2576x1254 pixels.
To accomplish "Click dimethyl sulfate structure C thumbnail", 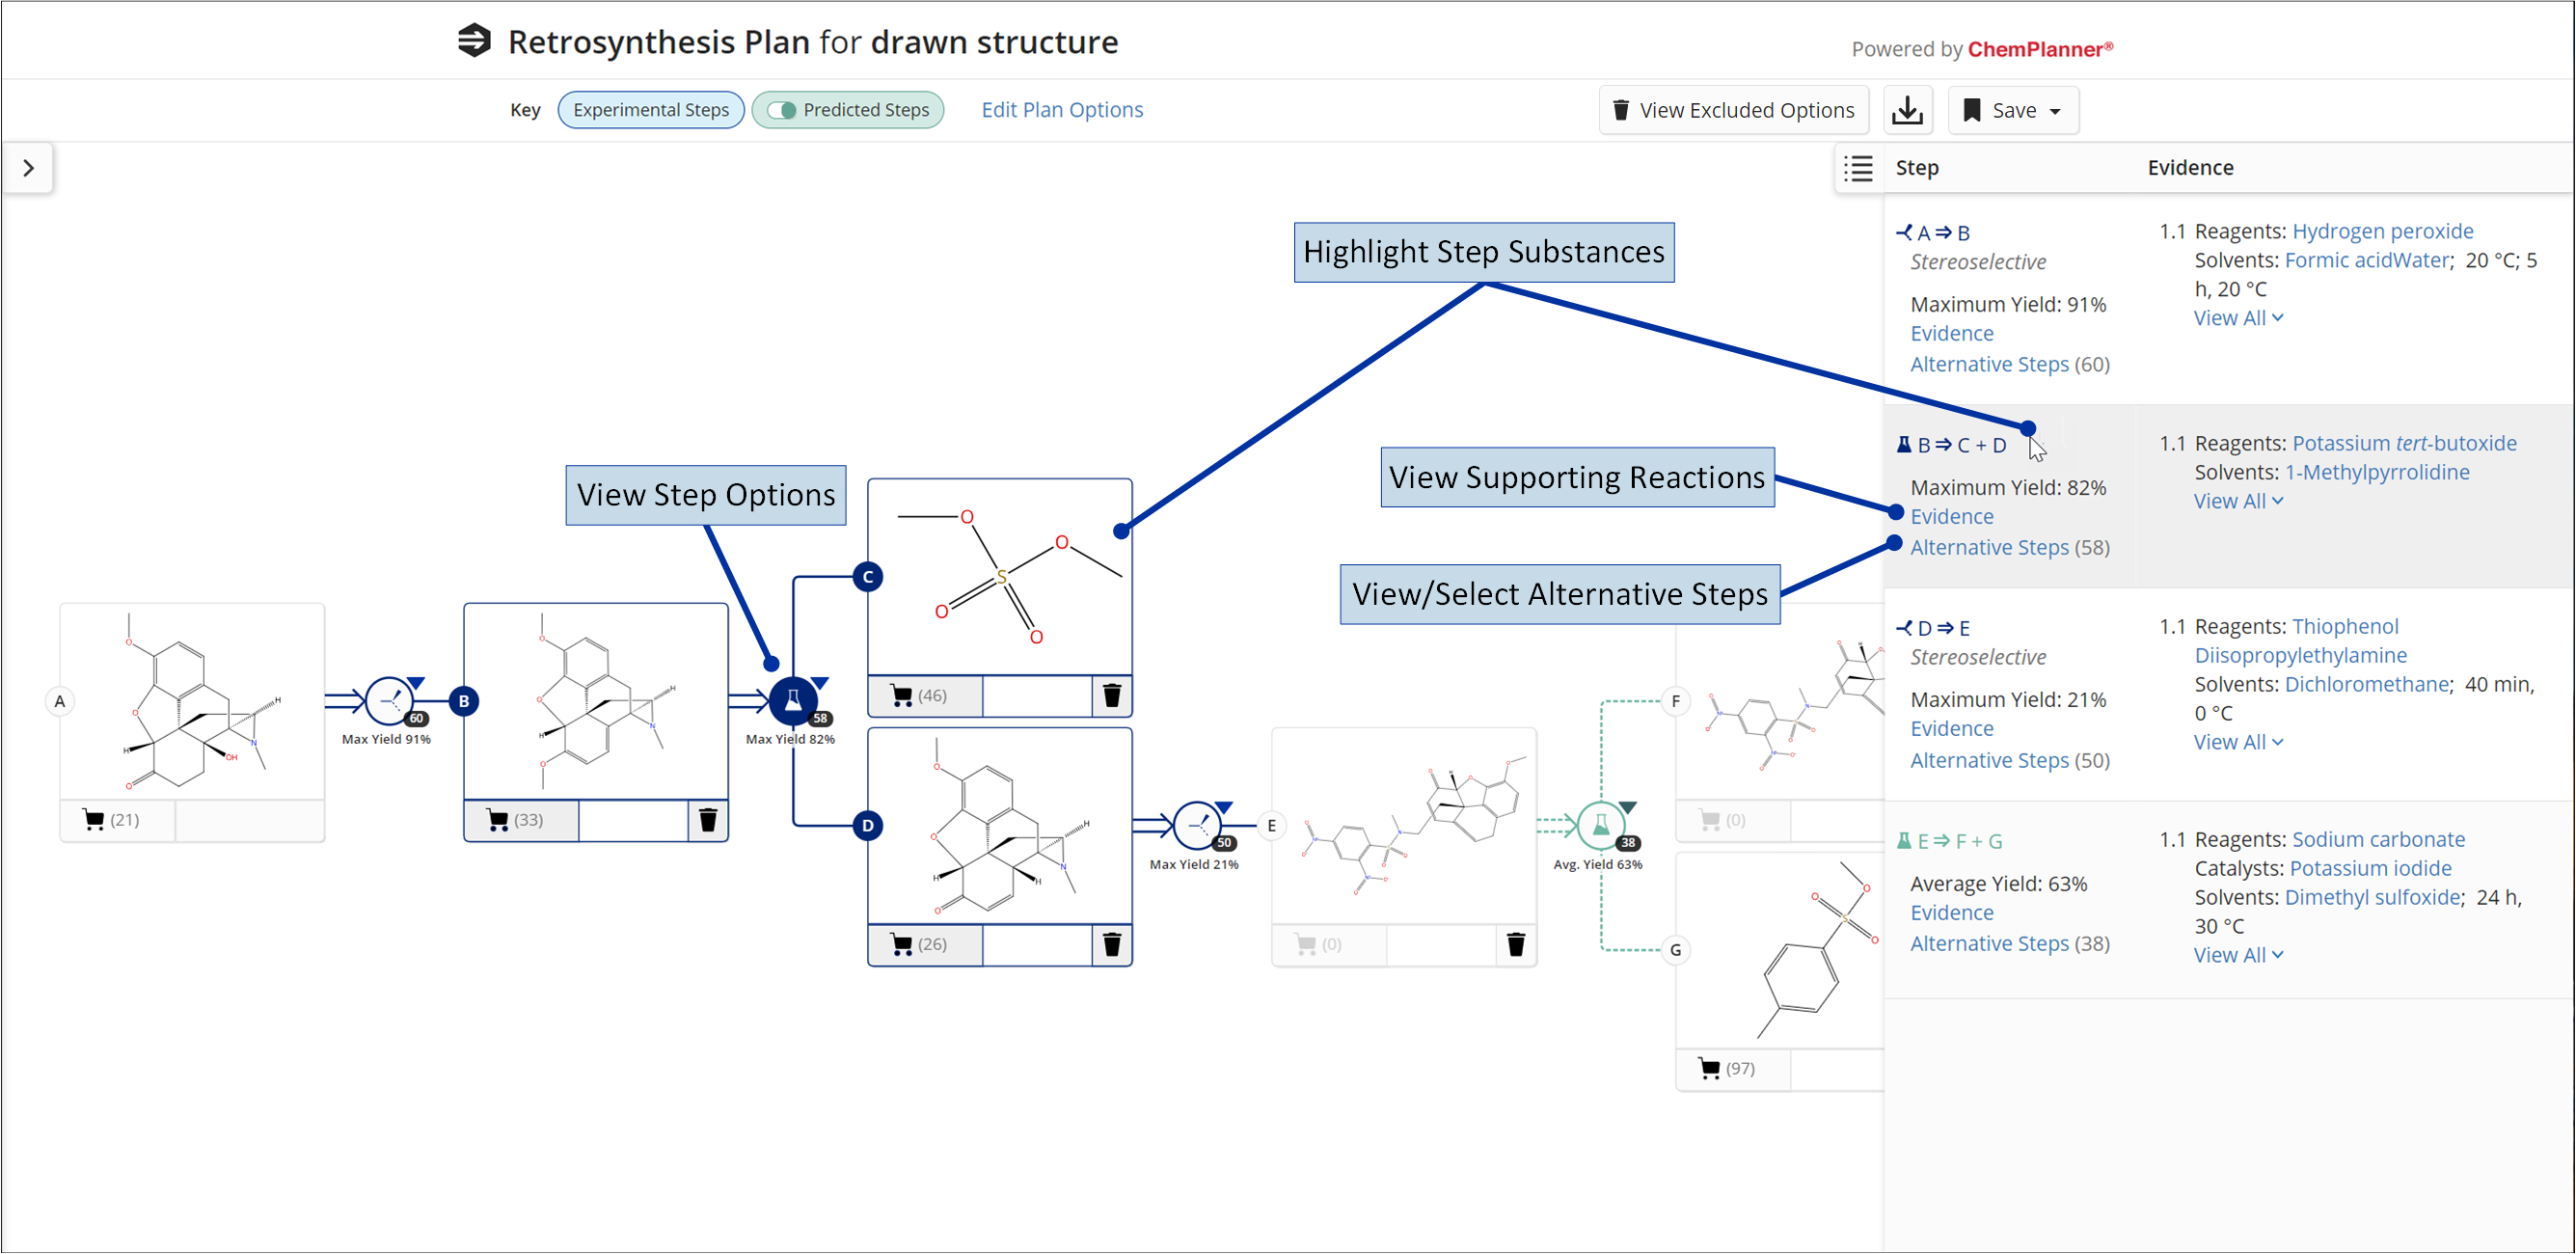I will coord(1000,577).
